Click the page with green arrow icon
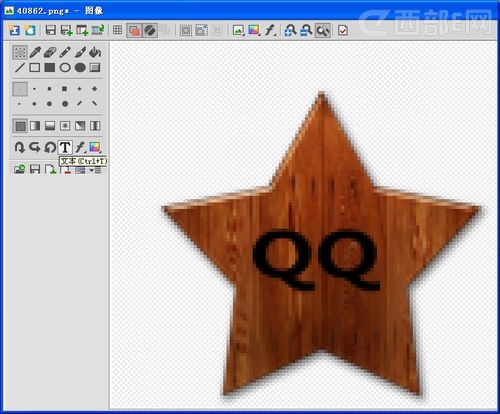Image resolution: width=500 pixels, height=414 pixels. click(x=50, y=170)
